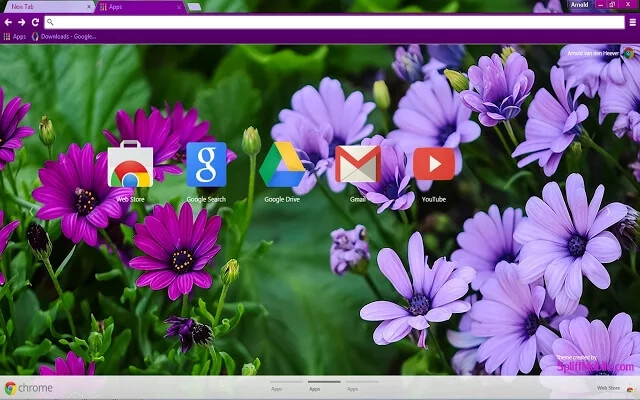Image resolution: width=640 pixels, height=400 pixels.
Task: Select the Apps browser tab
Action: [141, 7]
